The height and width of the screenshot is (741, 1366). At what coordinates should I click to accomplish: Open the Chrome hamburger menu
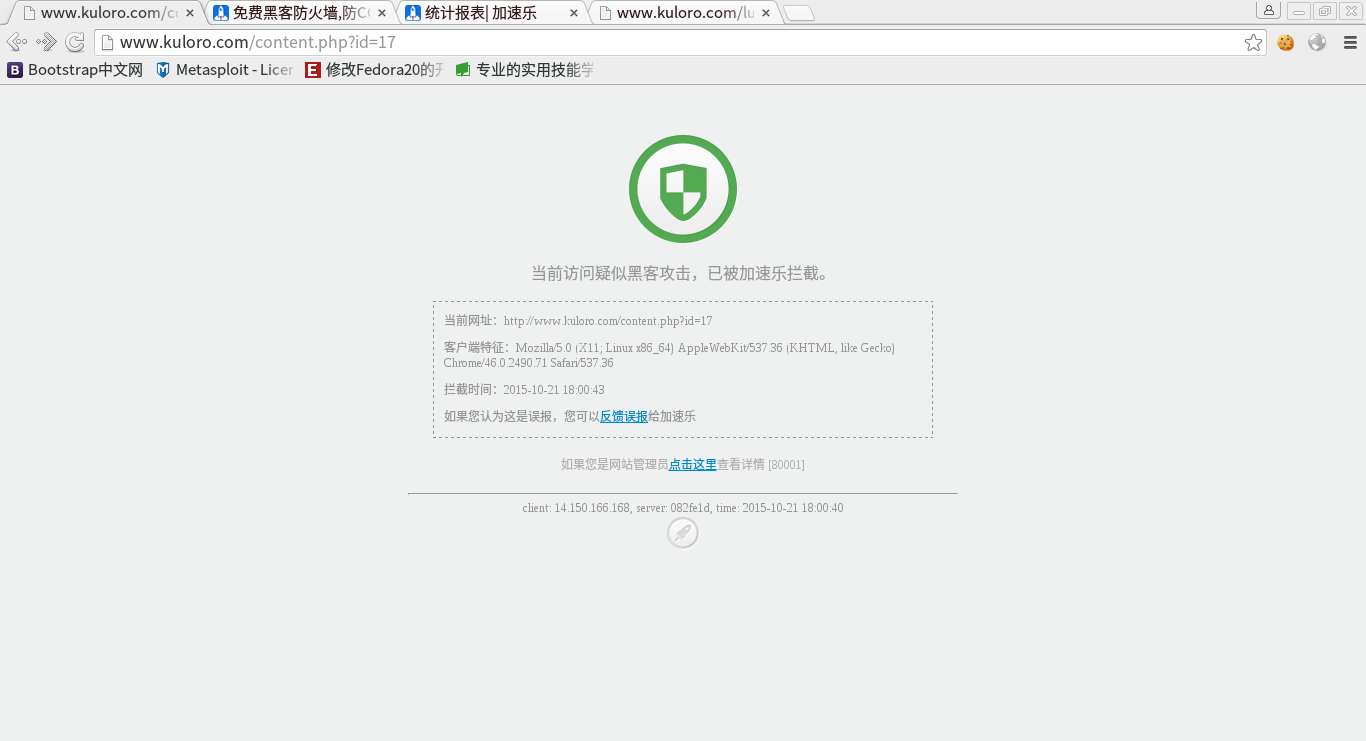click(1350, 42)
